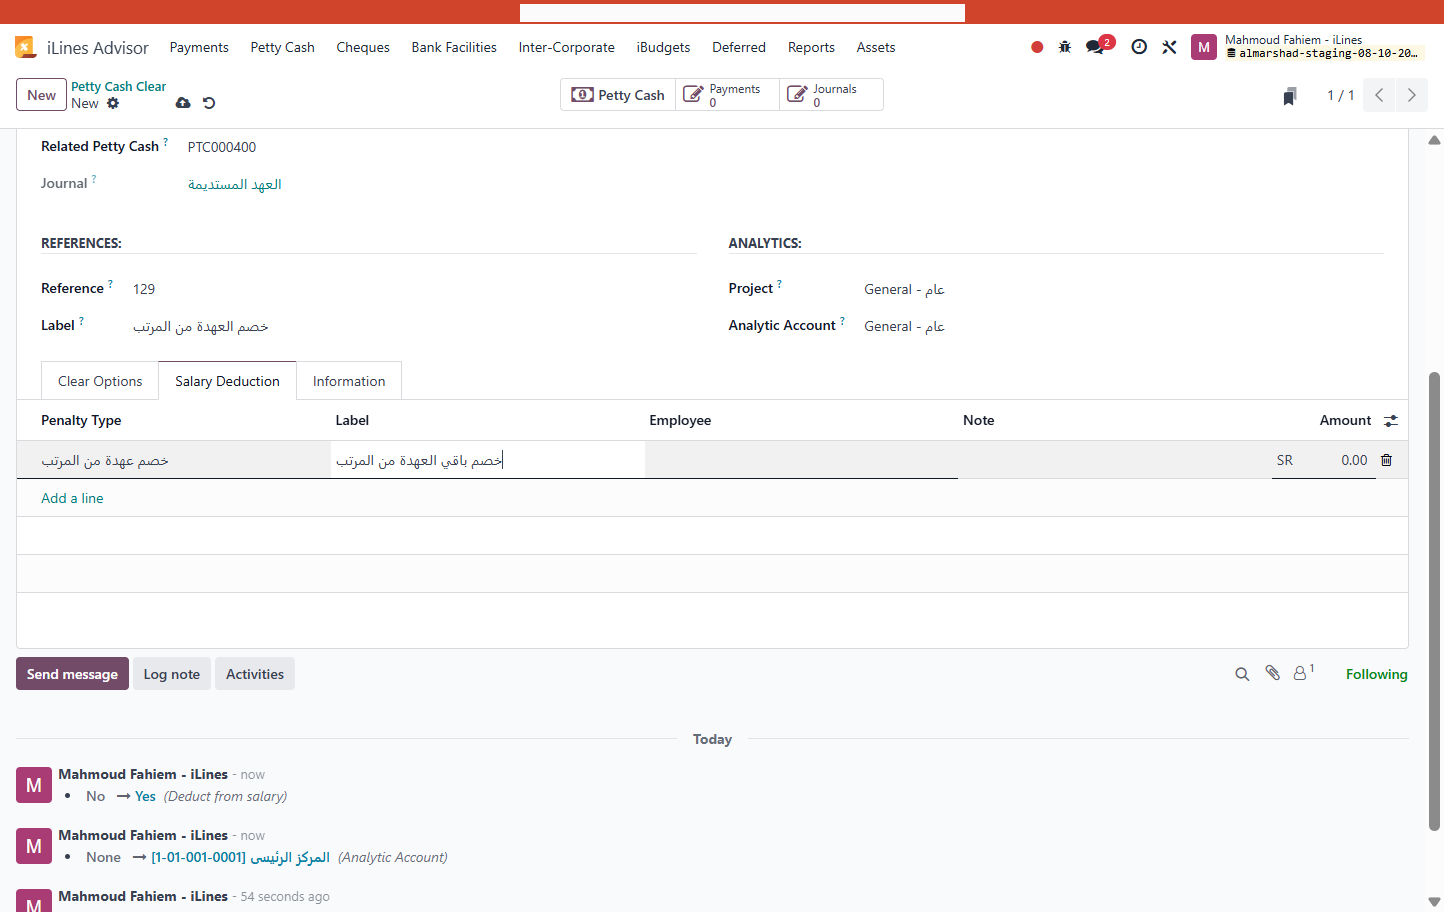Go to next record arrow

point(1412,95)
